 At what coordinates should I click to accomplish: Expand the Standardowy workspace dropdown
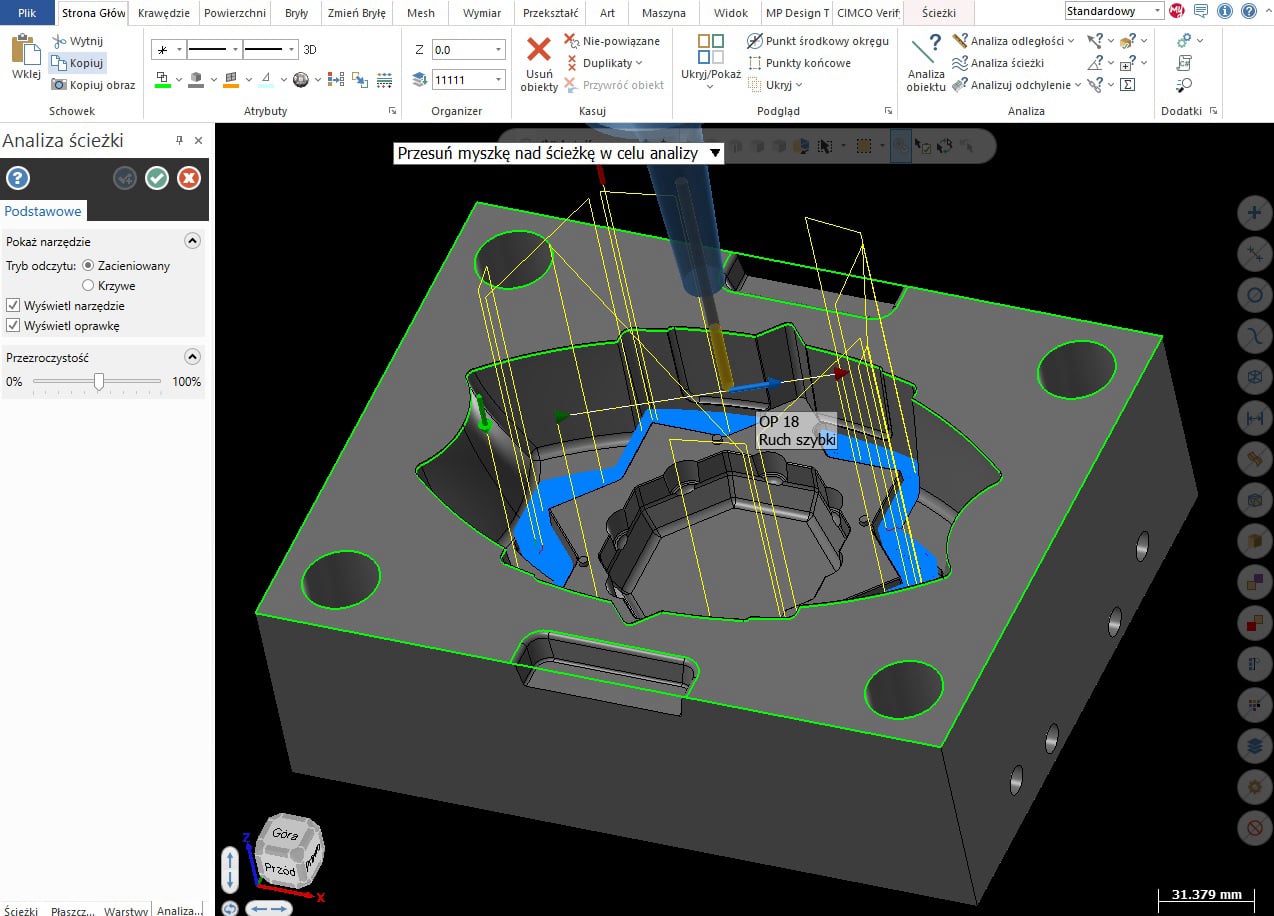(1157, 11)
